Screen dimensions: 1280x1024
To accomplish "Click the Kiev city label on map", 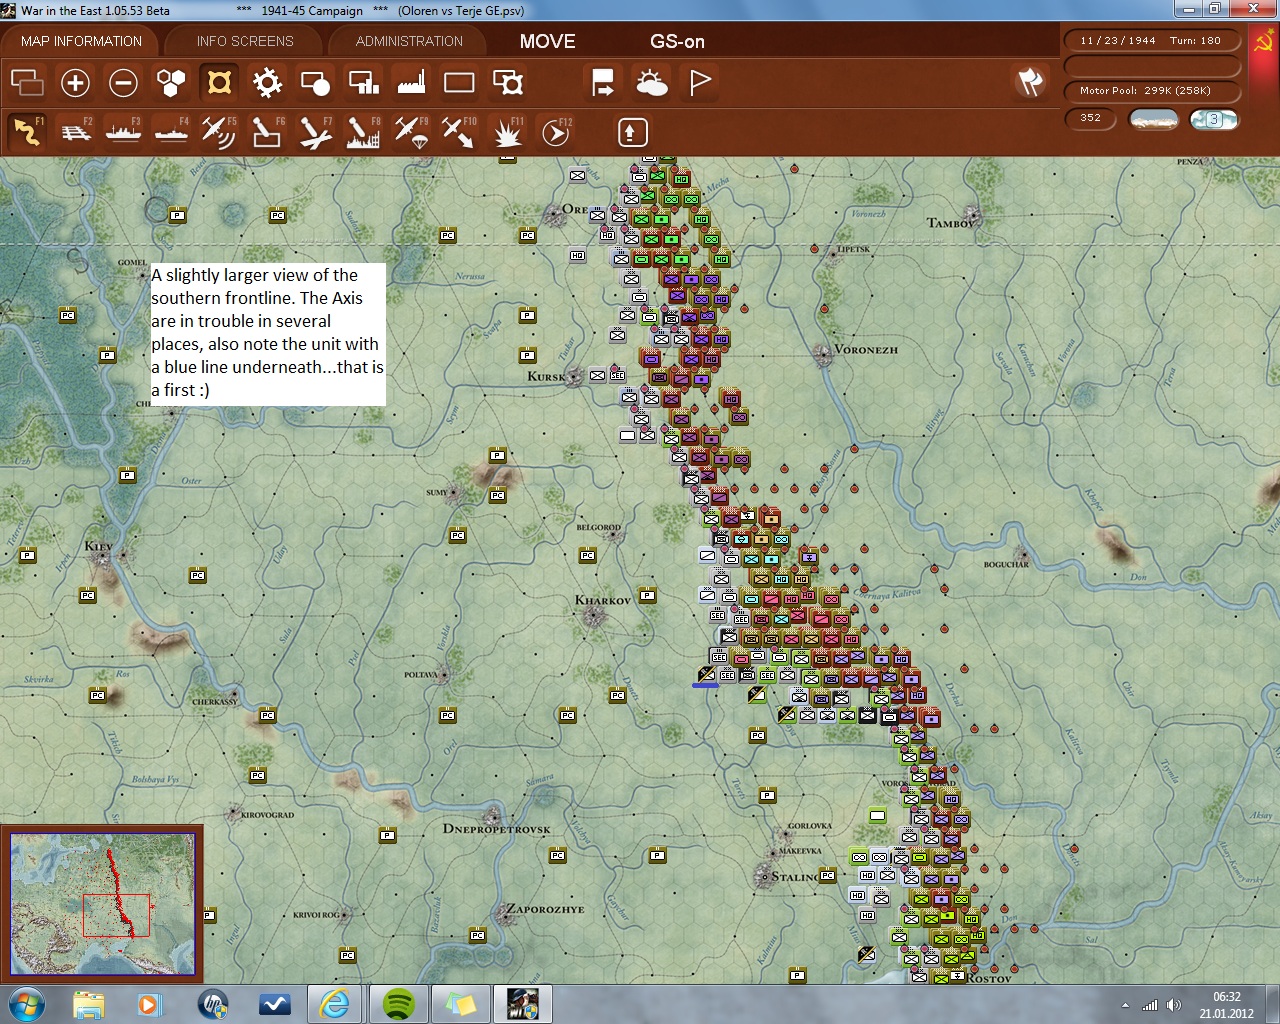I will 98,546.
